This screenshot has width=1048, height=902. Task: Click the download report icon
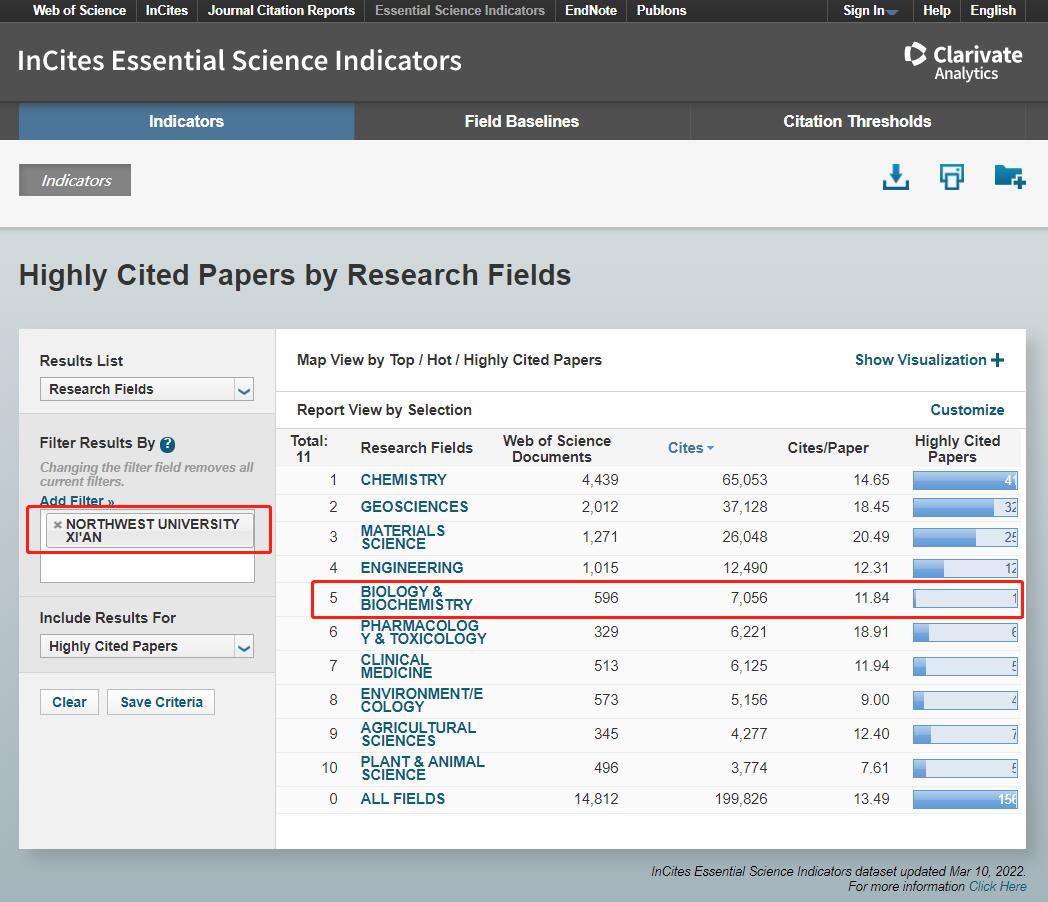pos(896,178)
